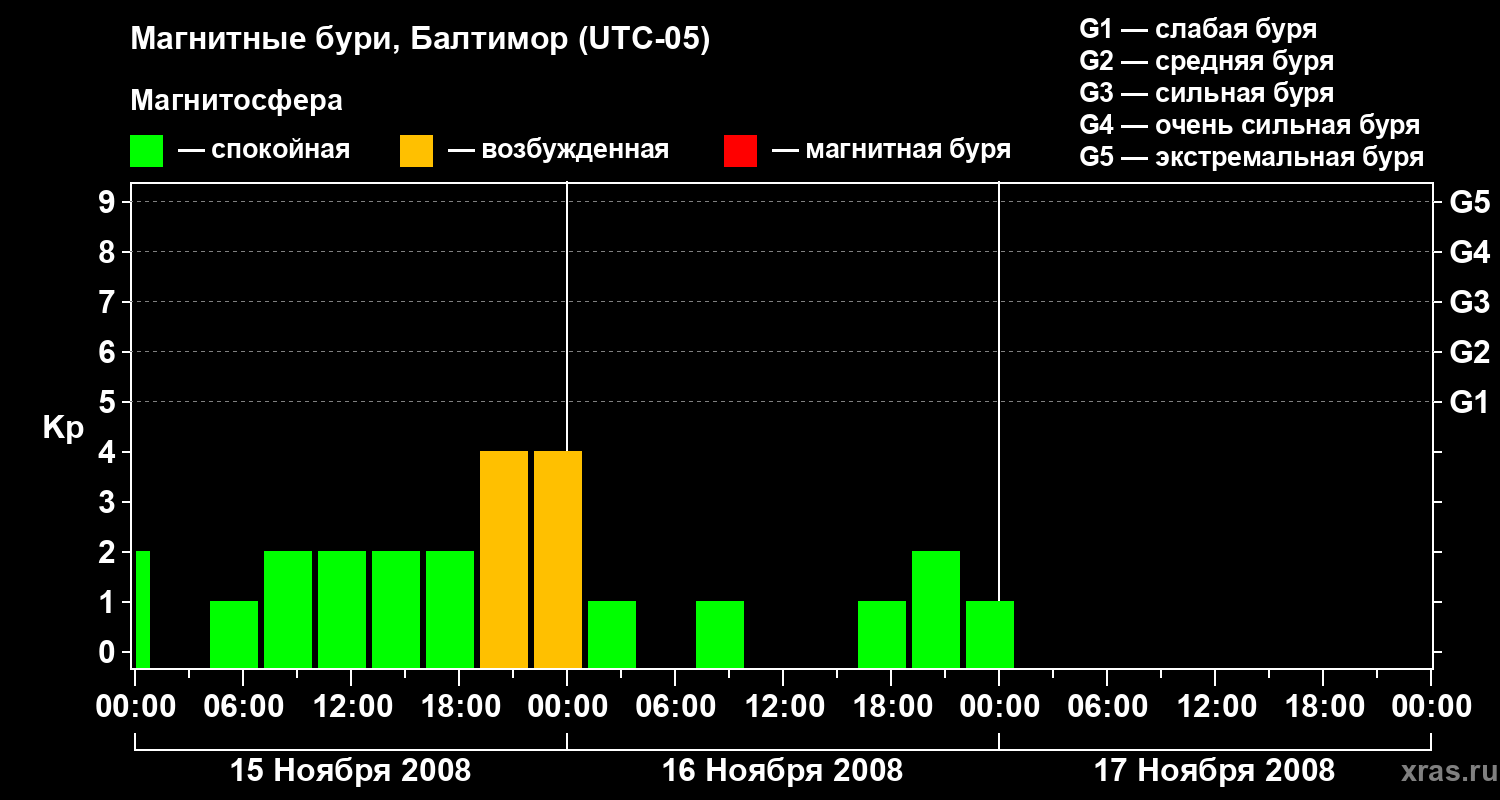Click the red "магнитная буря" legend swatch
Image resolution: width=1500 pixels, height=800 pixels.
point(740,151)
